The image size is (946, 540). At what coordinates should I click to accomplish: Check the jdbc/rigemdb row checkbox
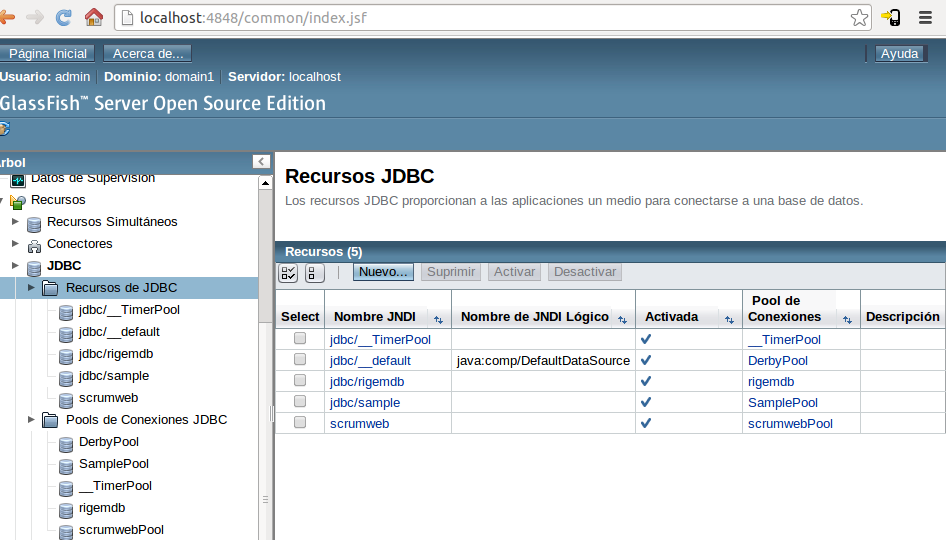click(300, 381)
